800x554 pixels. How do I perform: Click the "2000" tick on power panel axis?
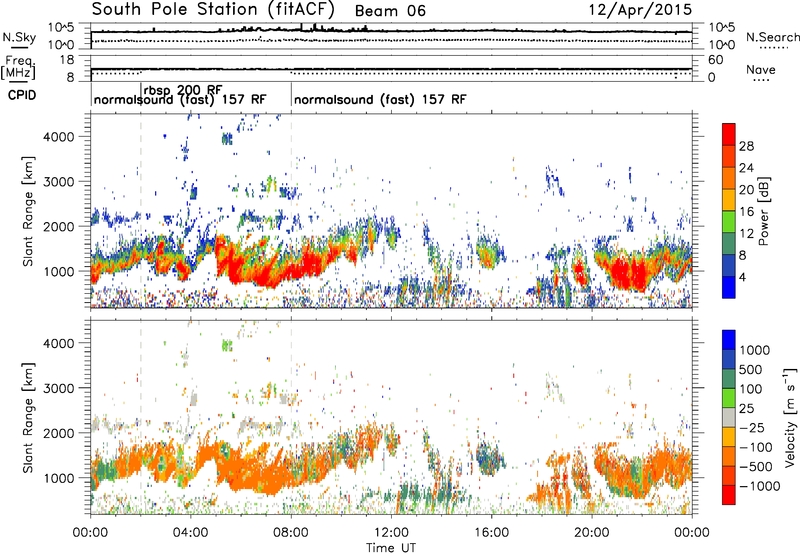click(59, 226)
